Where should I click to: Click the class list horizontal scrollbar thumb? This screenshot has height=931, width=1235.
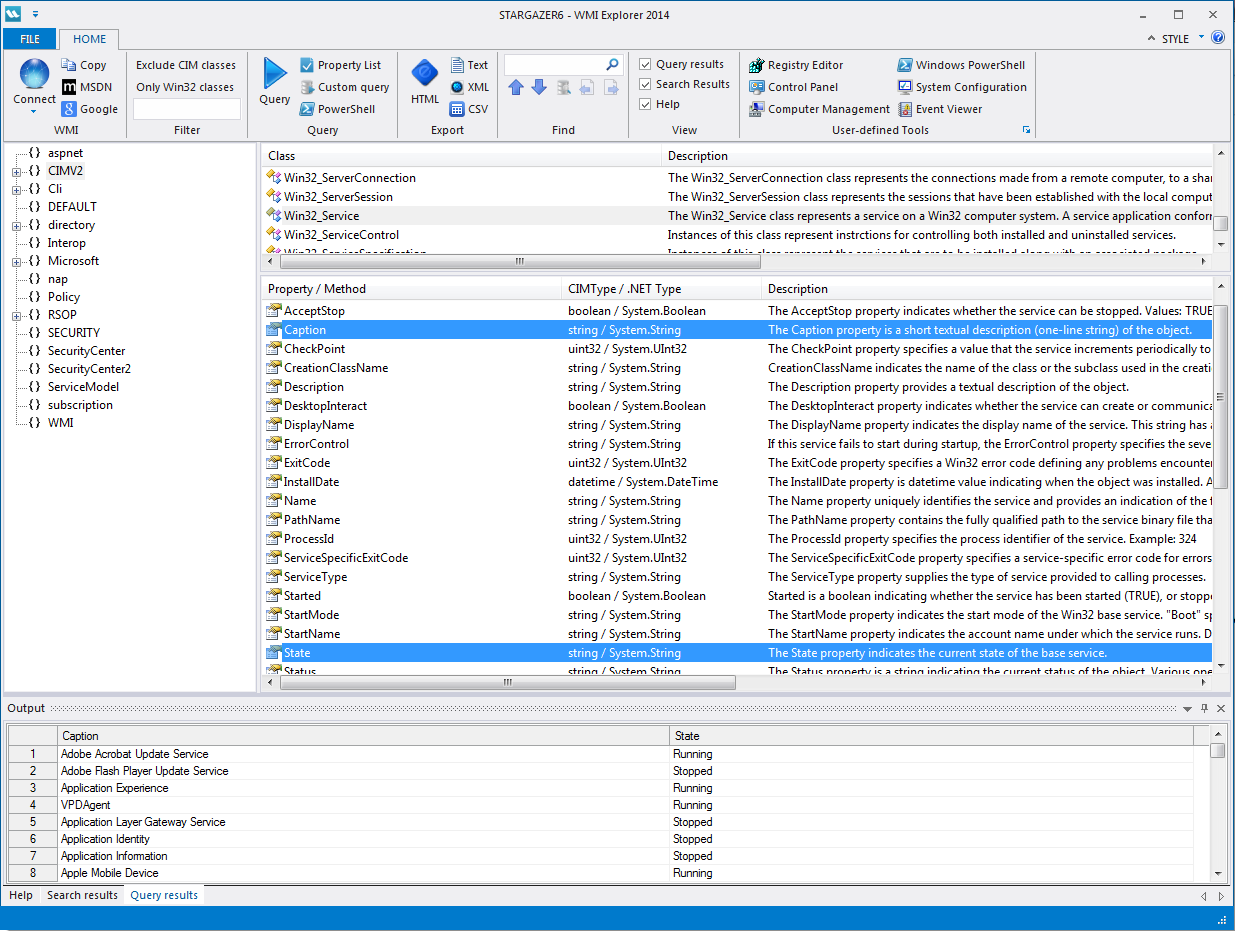click(x=520, y=262)
